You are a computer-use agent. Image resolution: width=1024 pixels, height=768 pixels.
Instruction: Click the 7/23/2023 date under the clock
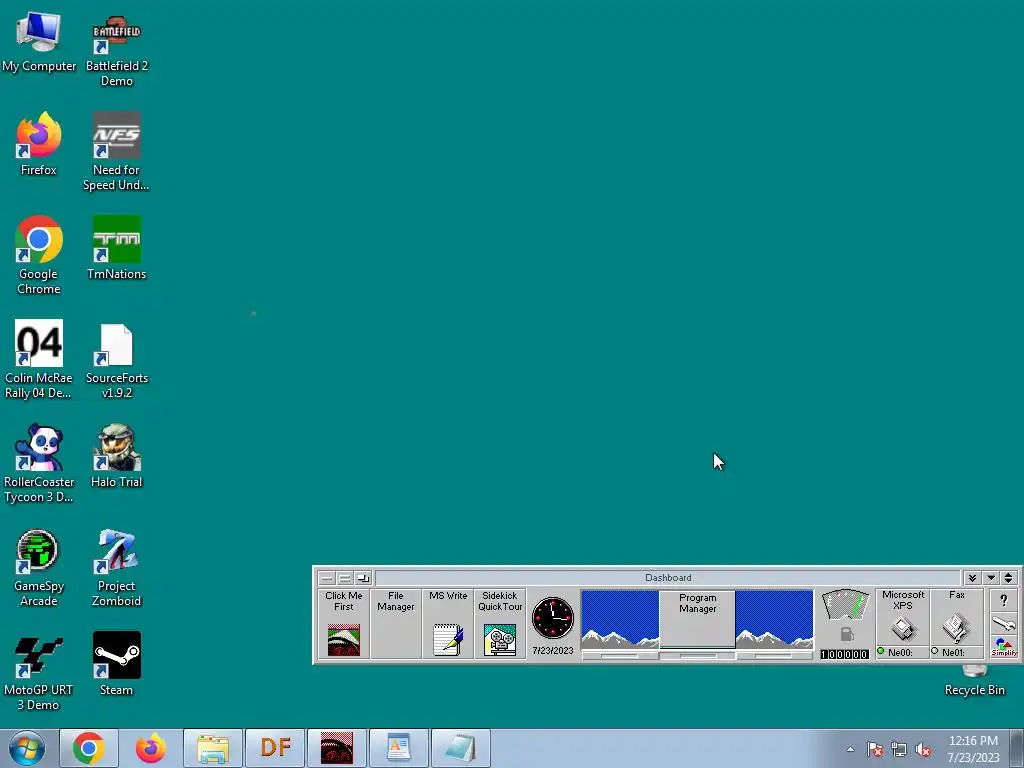pyautogui.click(x=552, y=650)
